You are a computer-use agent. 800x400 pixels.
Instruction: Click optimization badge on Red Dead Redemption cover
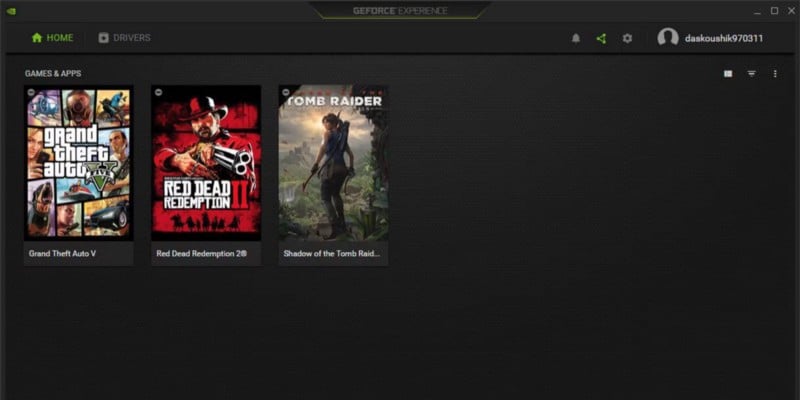159,92
